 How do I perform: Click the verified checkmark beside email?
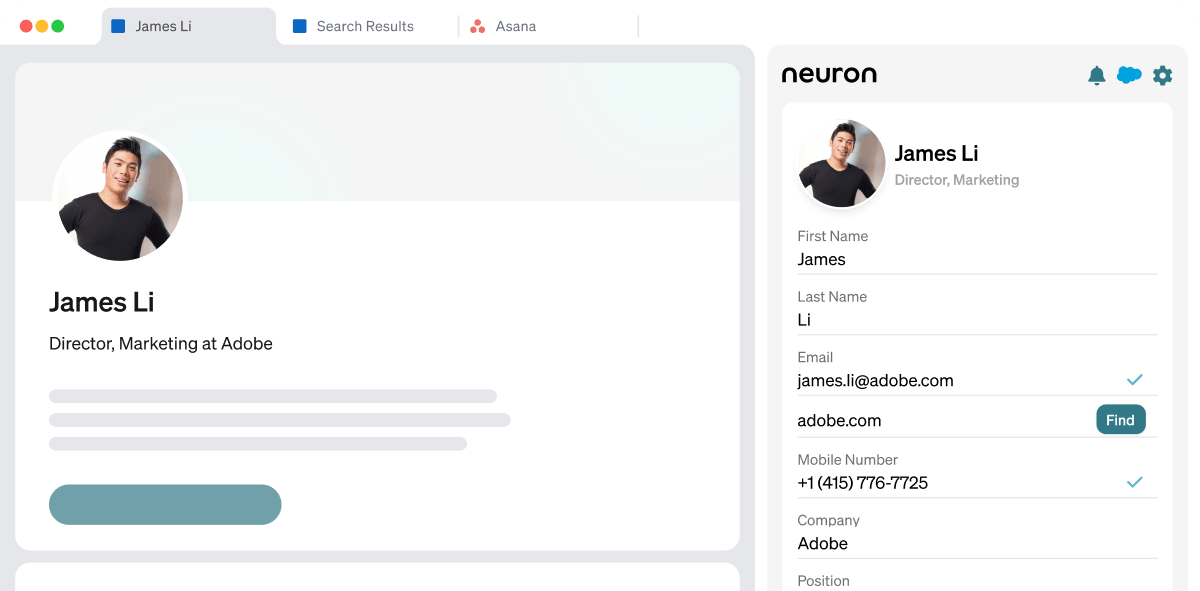point(1134,380)
